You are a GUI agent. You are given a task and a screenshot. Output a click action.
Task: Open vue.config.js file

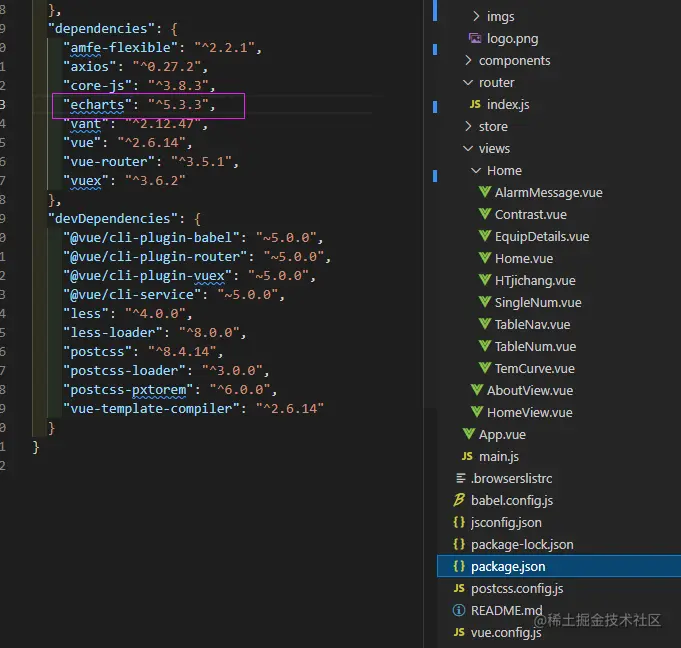tap(506, 632)
